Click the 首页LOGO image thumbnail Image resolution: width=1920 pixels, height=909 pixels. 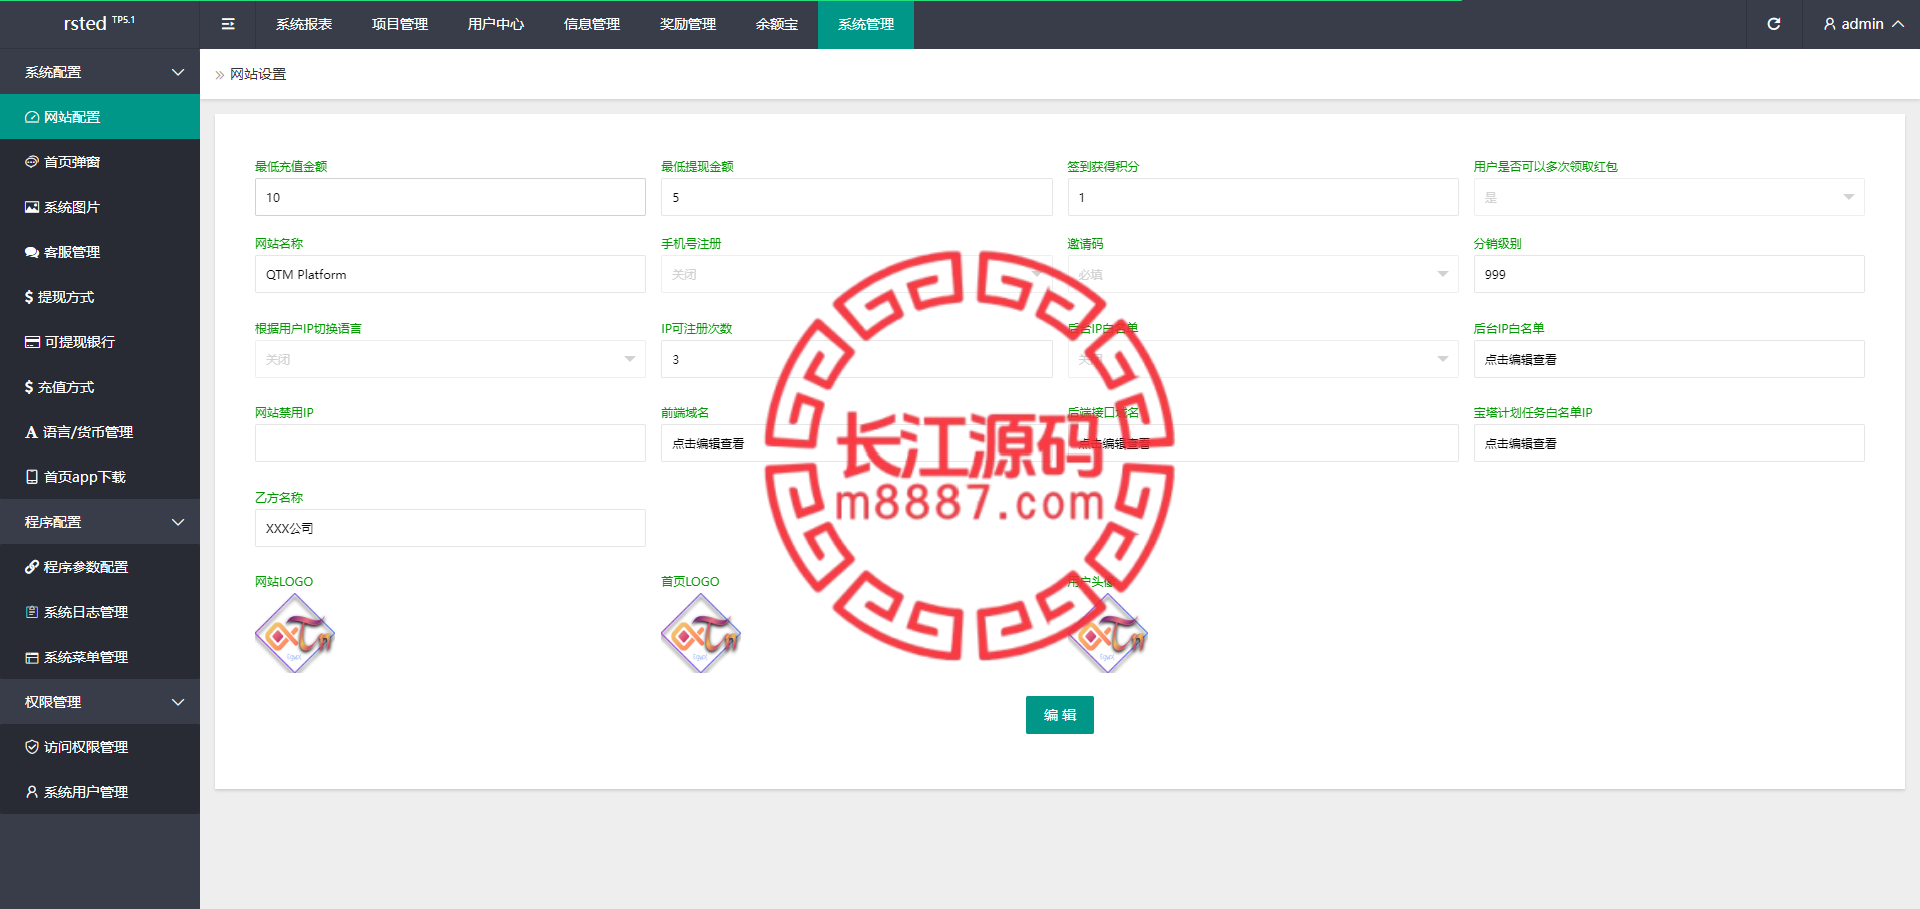pos(701,633)
